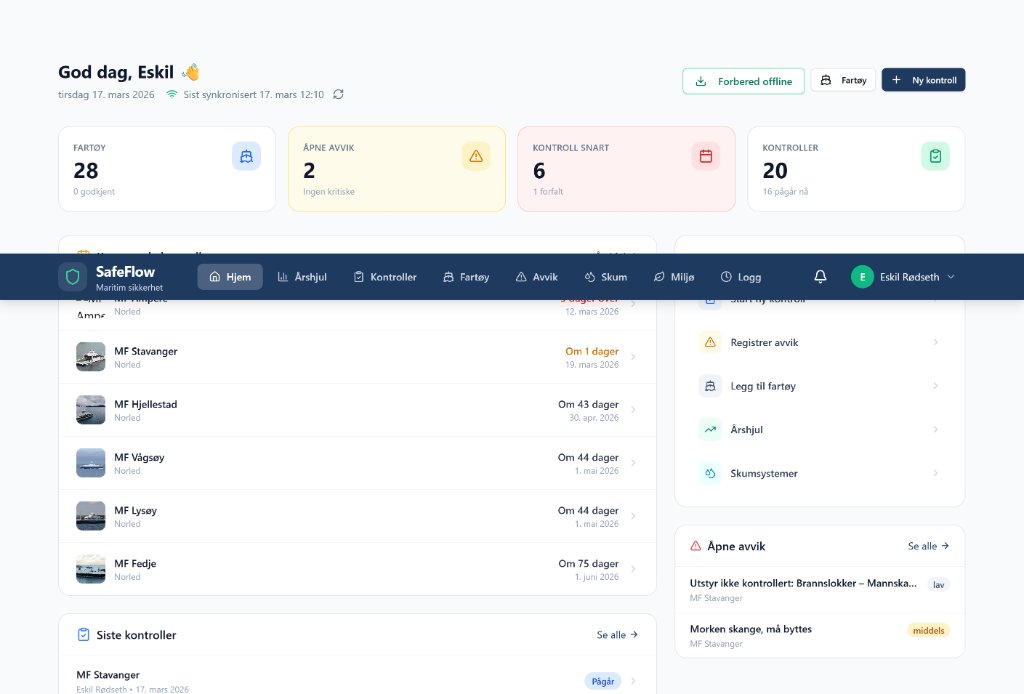1024x694 pixels.
Task: Open the MF Fedje row chevron
Action: (x=633, y=569)
